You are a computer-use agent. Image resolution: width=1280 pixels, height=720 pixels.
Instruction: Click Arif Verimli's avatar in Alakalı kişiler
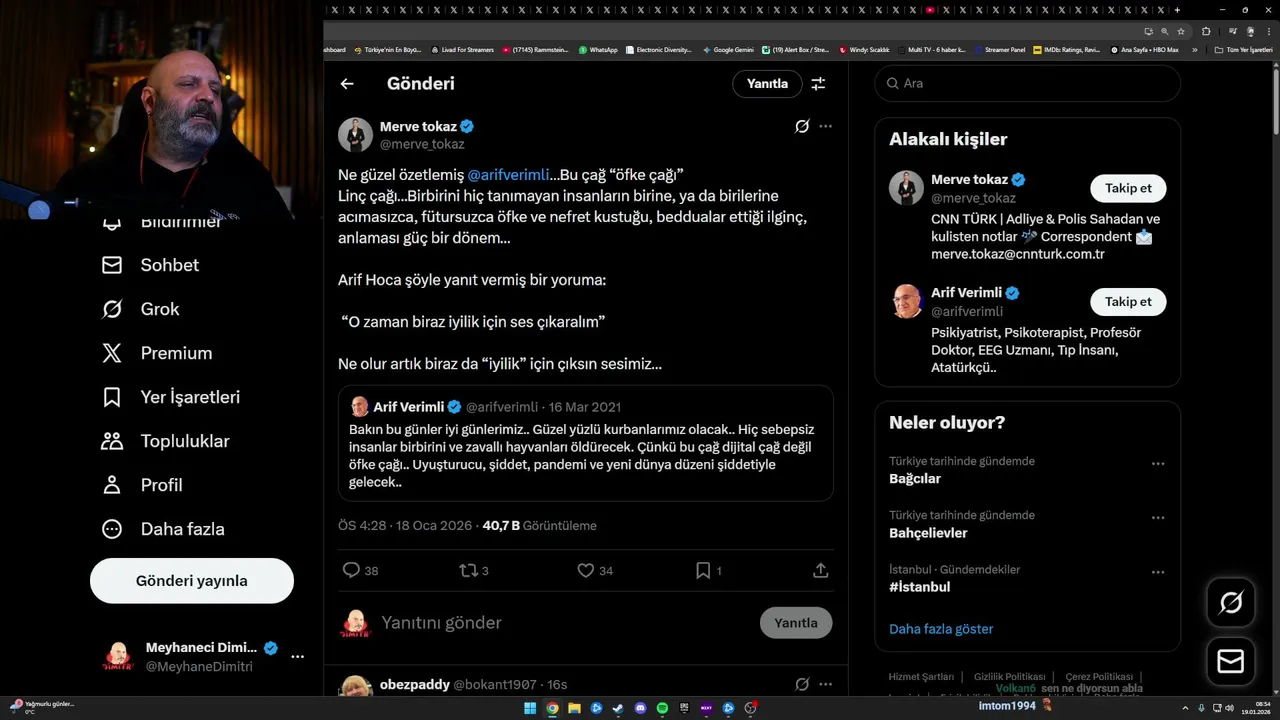click(907, 301)
